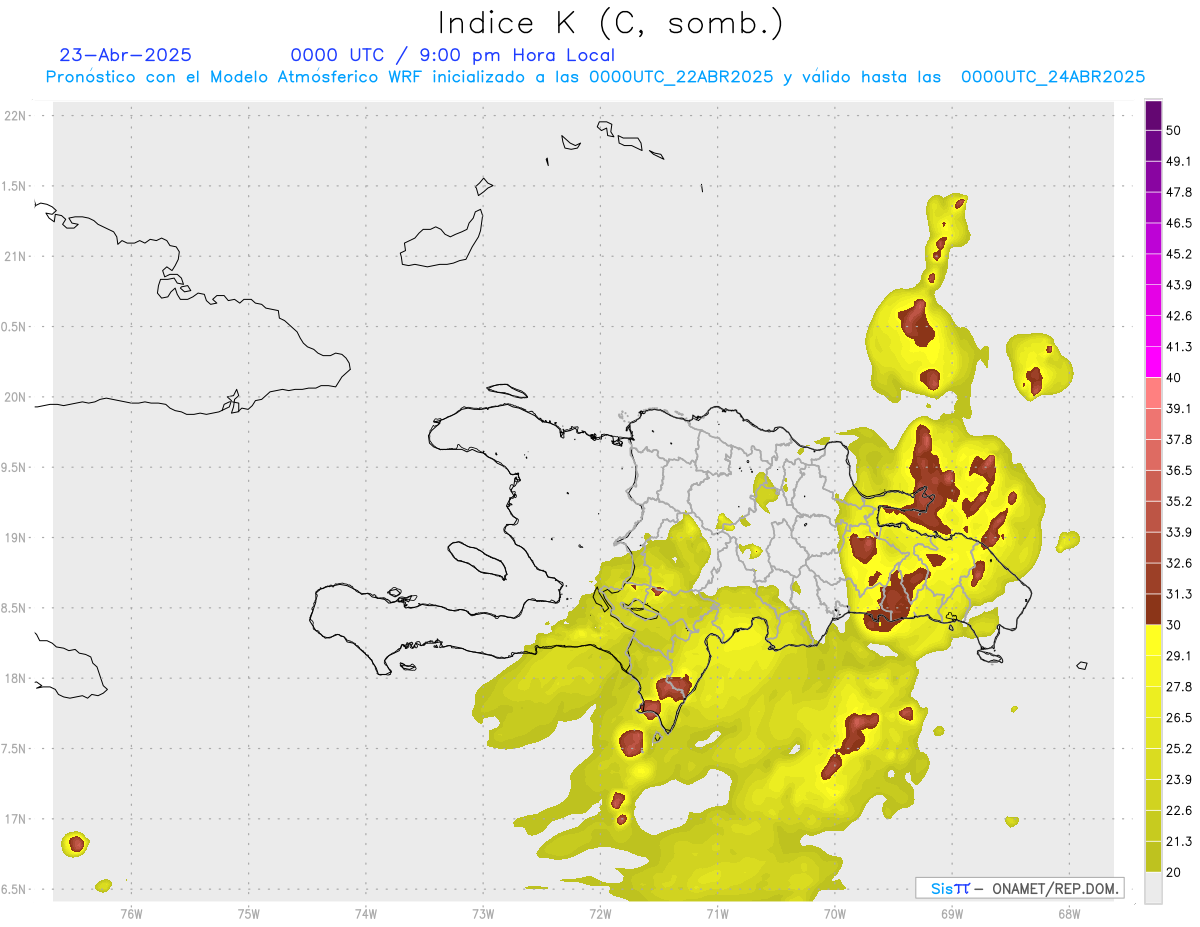Click the colorbar label '39.1'

coord(1179,409)
